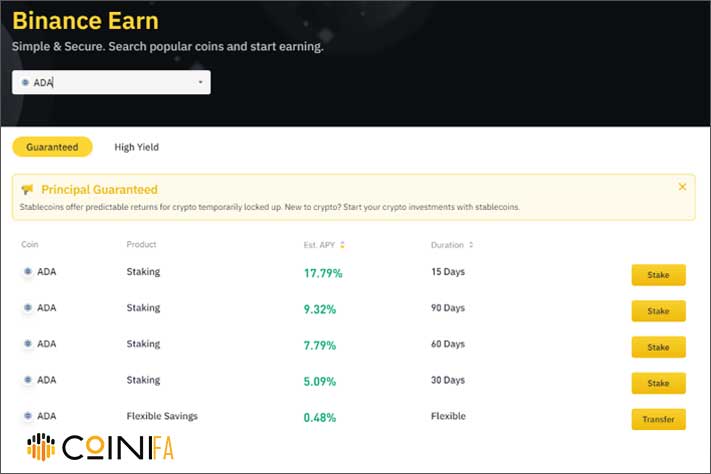Click ADA coin icon in 60 Days row

28,343
